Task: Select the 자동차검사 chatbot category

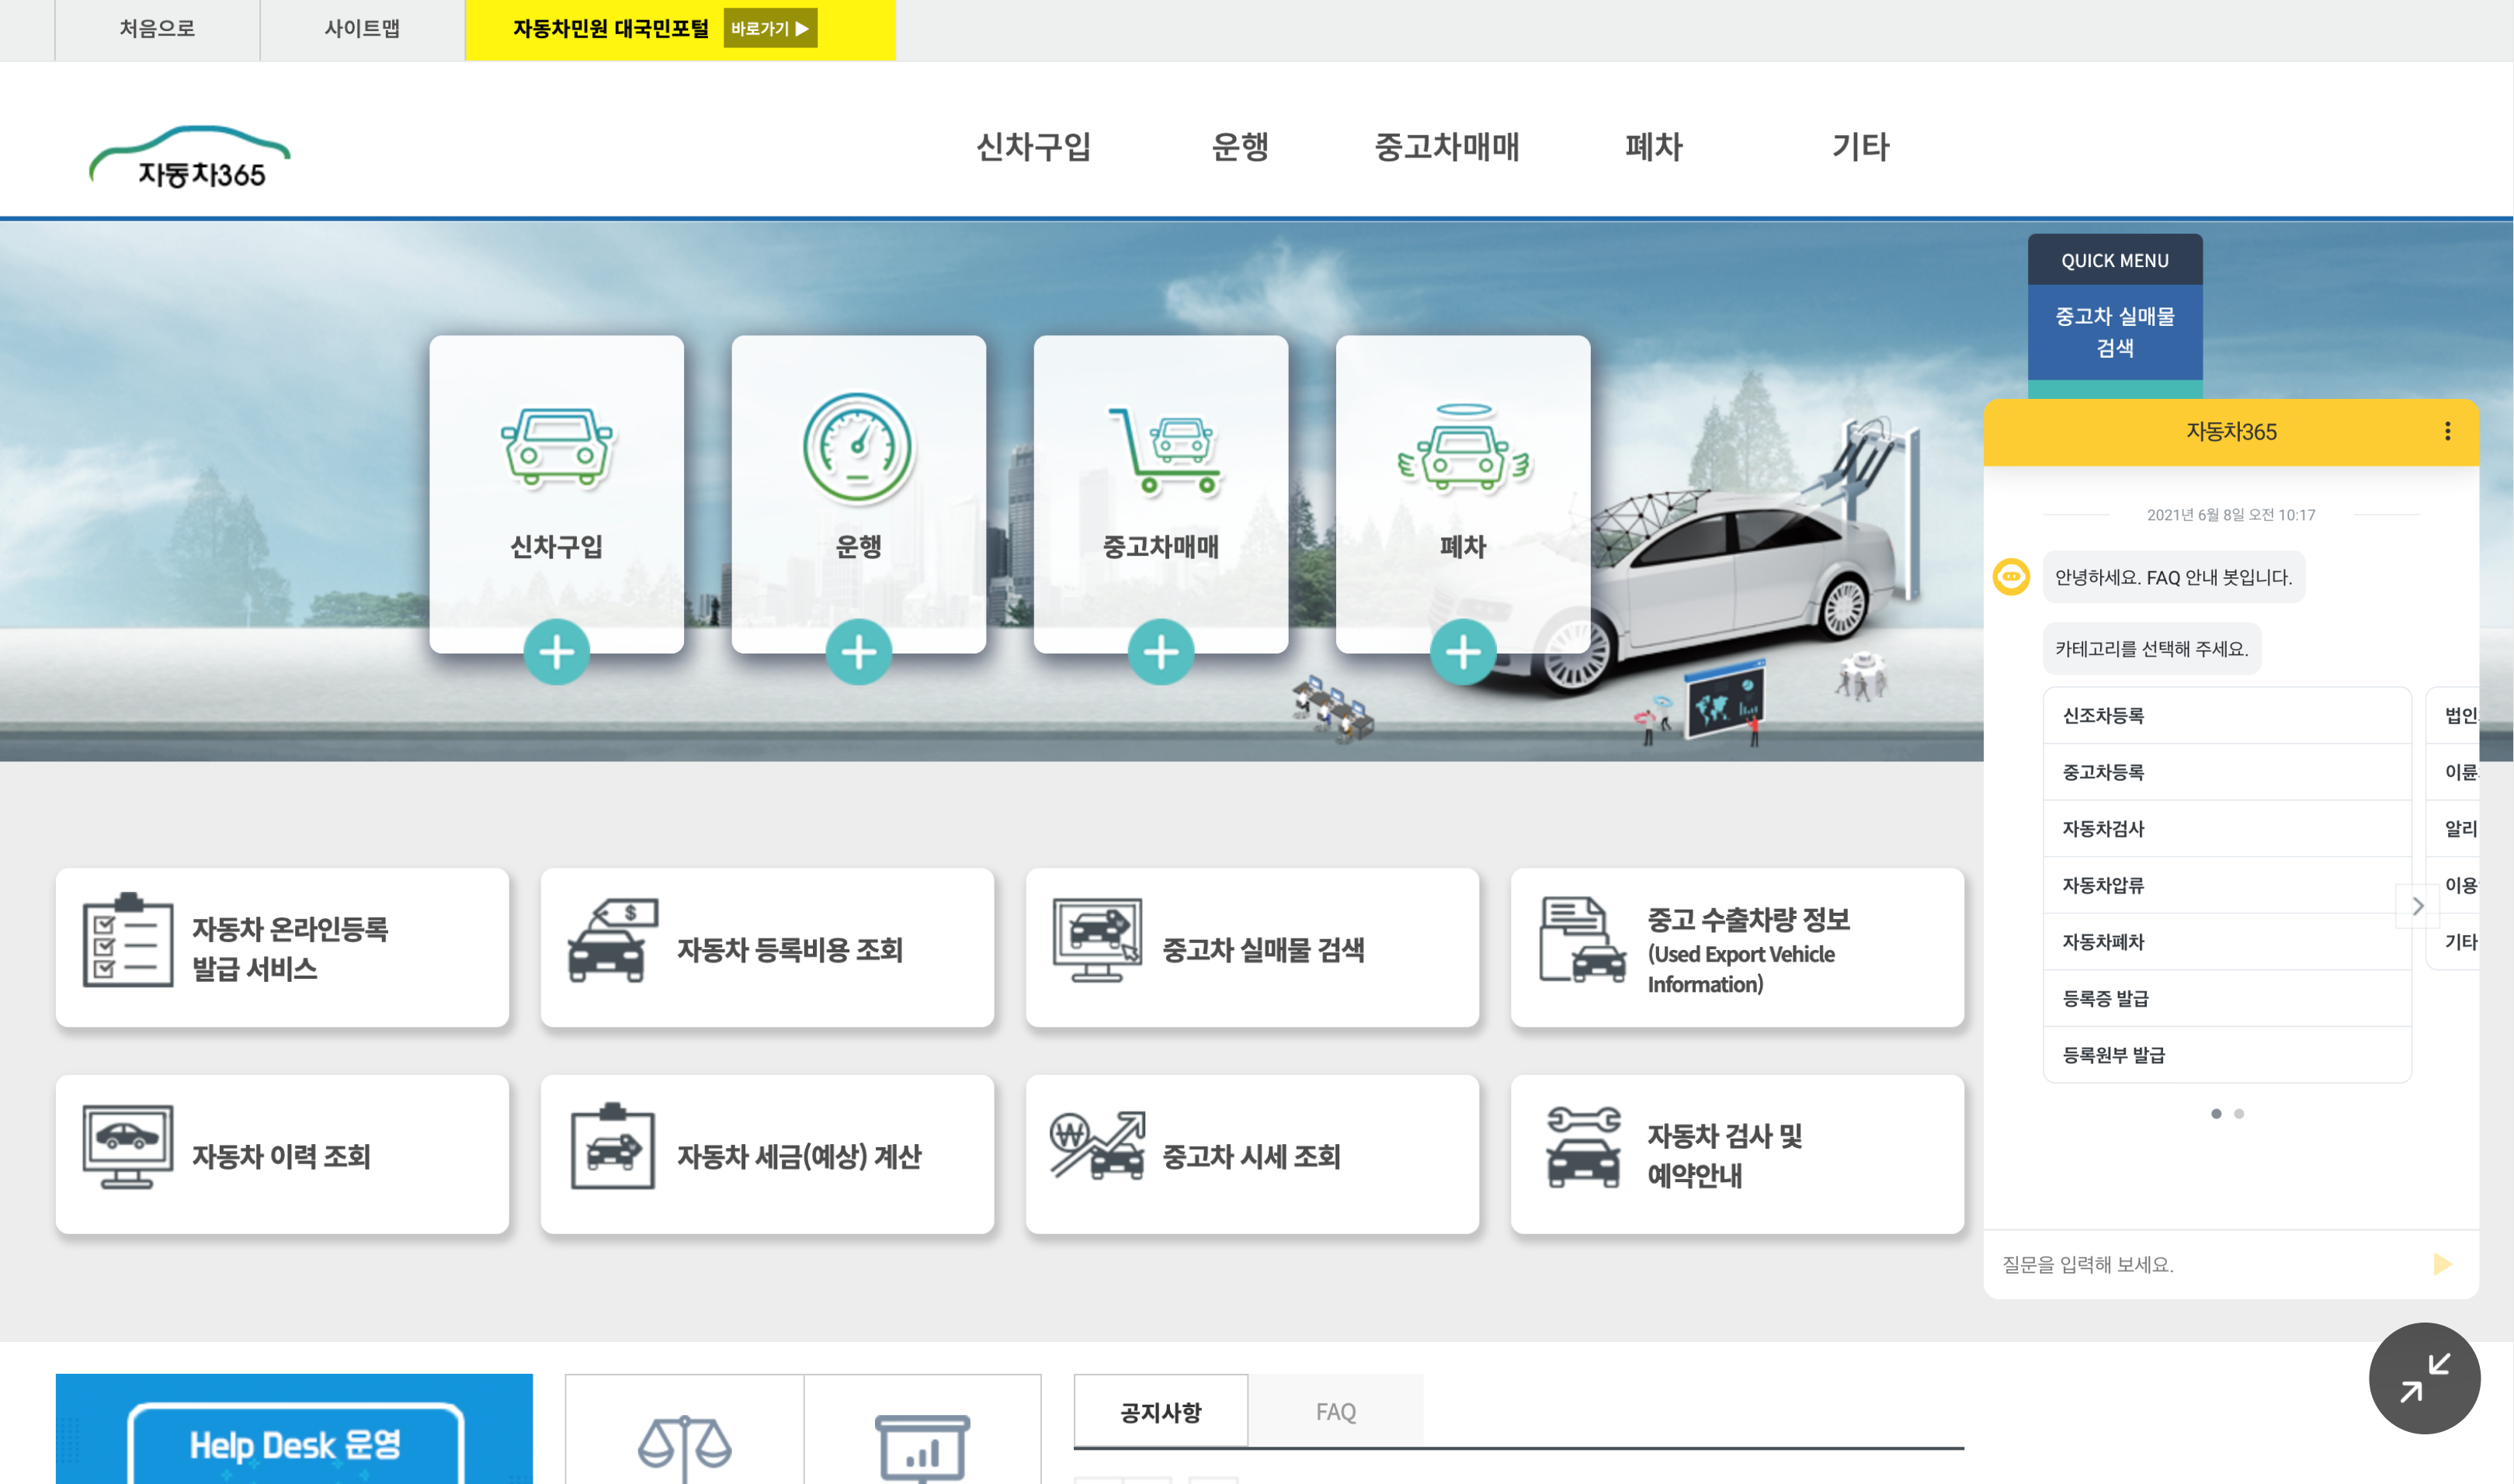Action: [x=2103, y=828]
